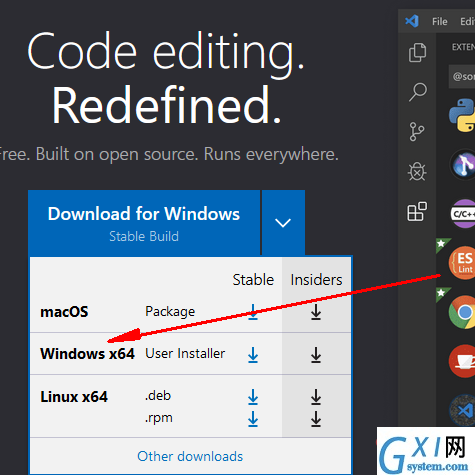Download Linux x64 Insiders .deb
Viewport: 475px width, 475px height.
point(316,397)
